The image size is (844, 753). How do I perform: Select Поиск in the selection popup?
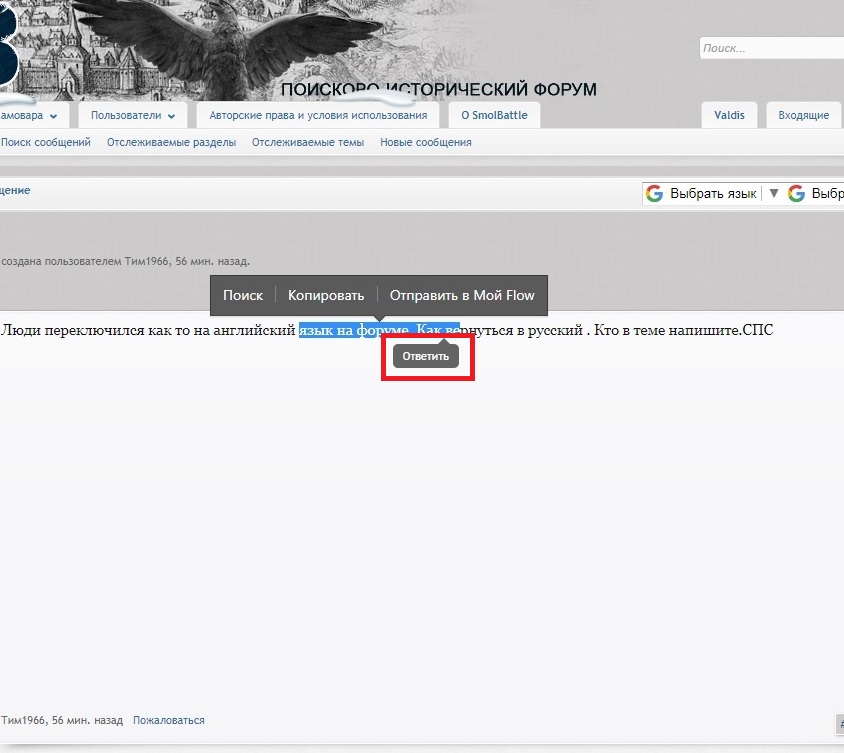[x=243, y=295]
